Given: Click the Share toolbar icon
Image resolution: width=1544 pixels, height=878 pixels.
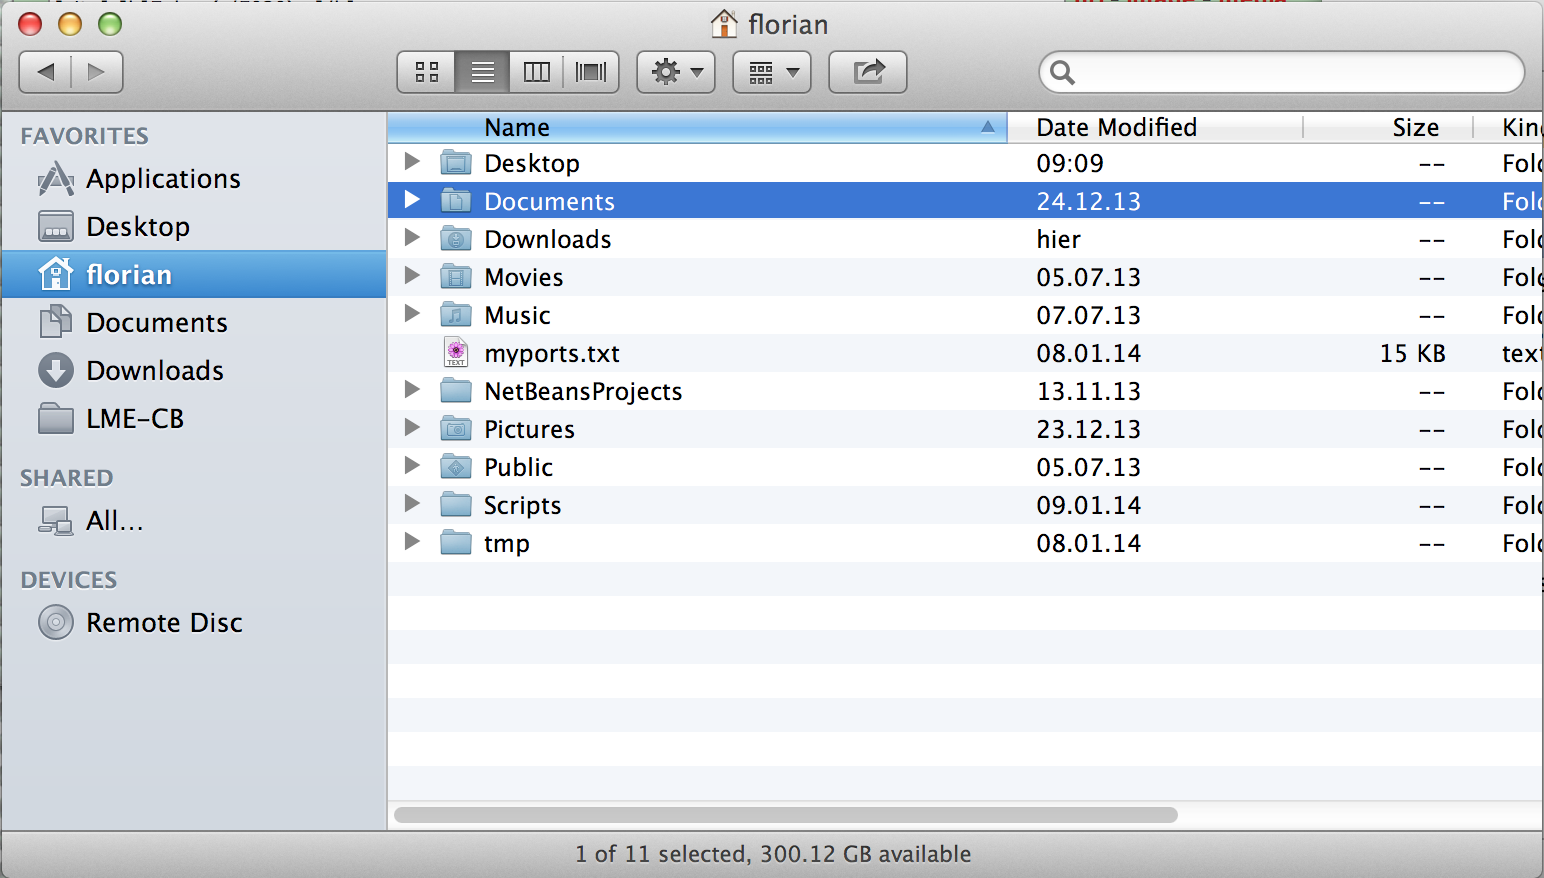Looking at the screenshot, I should pos(868,72).
